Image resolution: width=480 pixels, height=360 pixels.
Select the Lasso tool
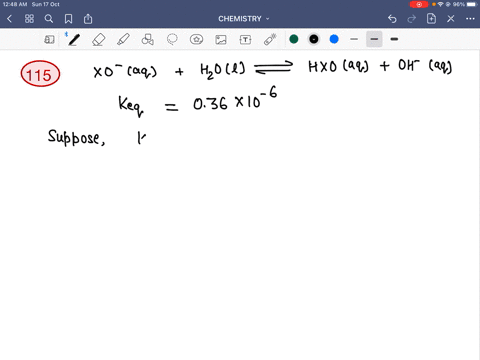point(172,40)
